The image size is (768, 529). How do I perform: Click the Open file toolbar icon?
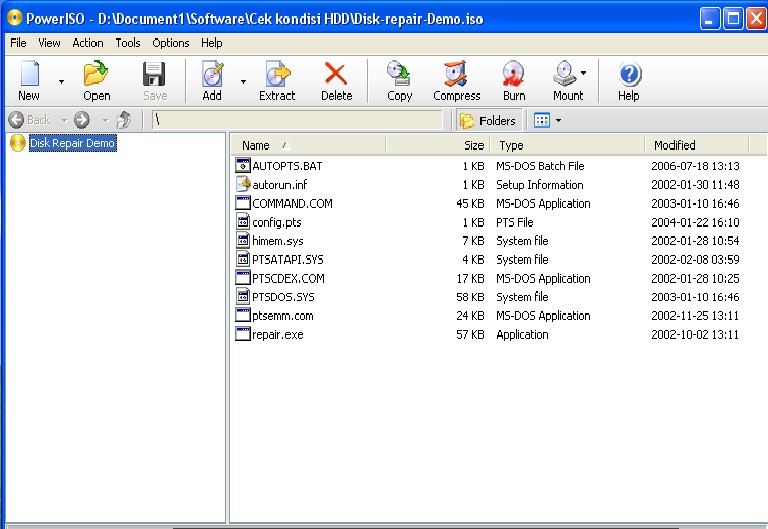click(96, 73)
